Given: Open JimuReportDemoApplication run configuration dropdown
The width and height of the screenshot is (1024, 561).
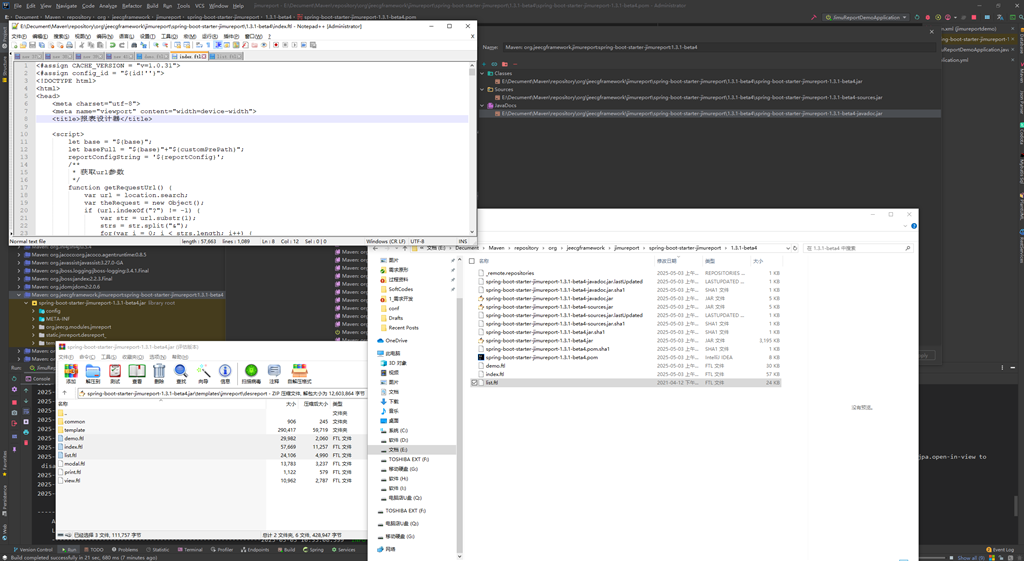Looking at the screenshot, I should 866,18.
